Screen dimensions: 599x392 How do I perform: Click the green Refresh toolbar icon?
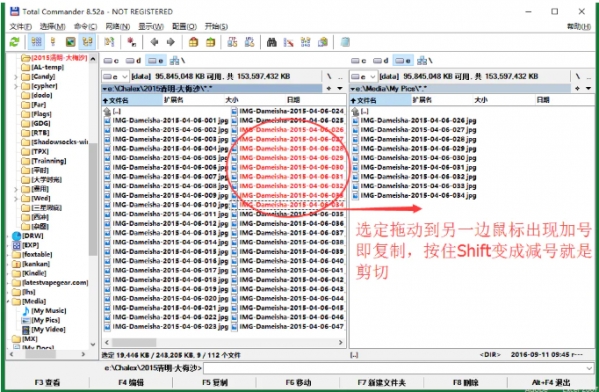tap(15, 42)
